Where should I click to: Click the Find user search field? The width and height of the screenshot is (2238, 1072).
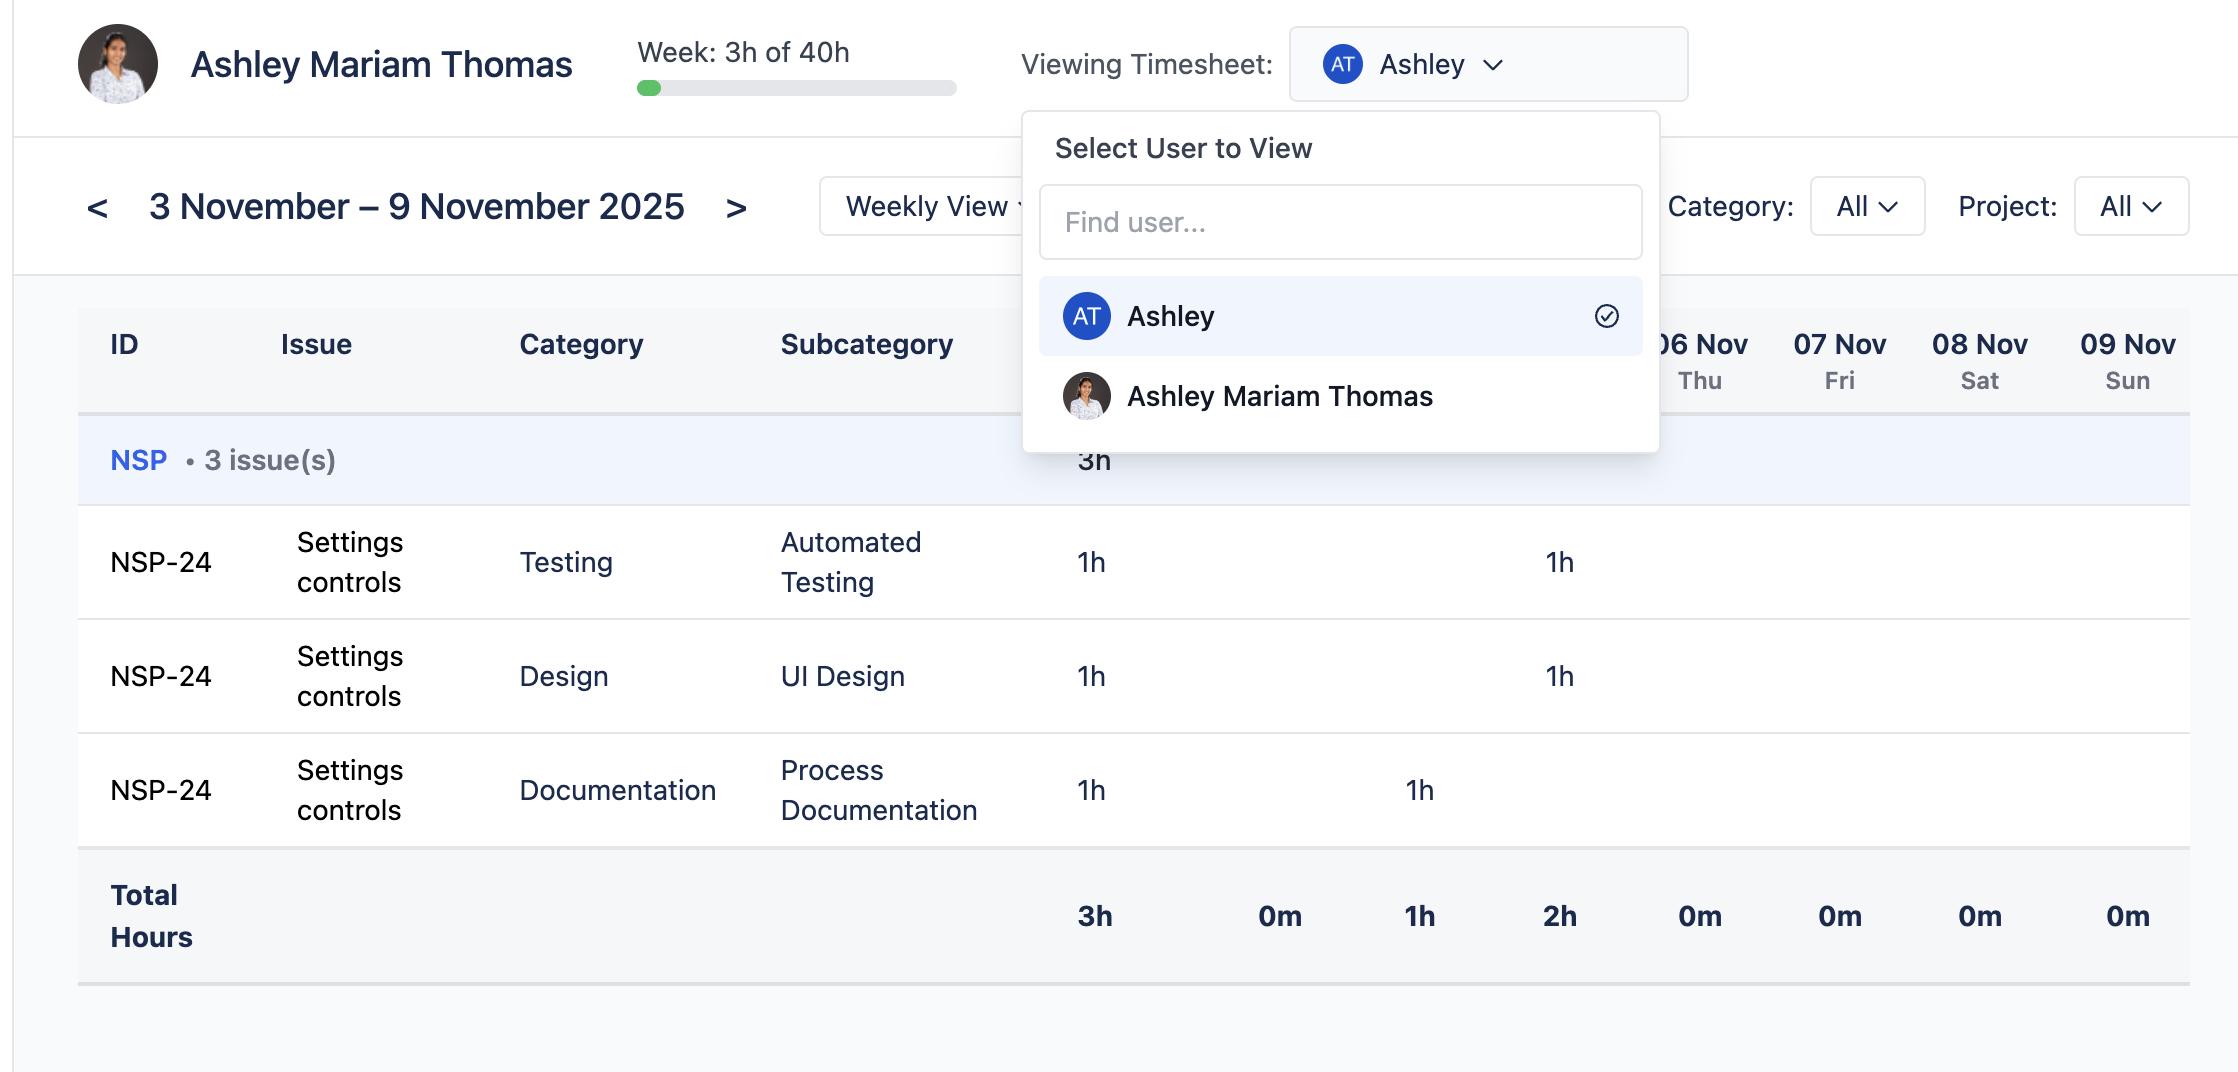(1340, 222)
